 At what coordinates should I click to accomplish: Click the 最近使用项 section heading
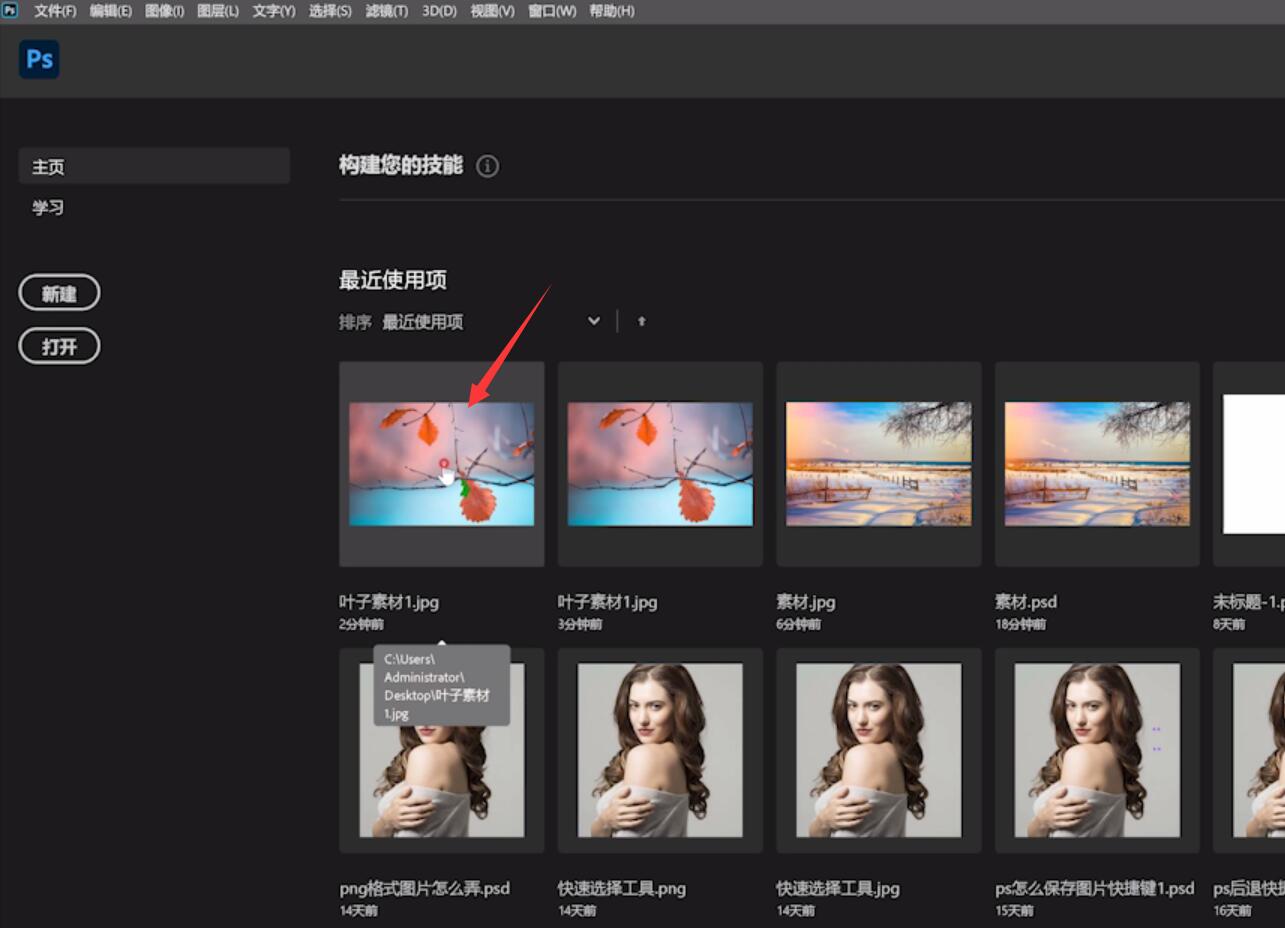tap(393, 281)
